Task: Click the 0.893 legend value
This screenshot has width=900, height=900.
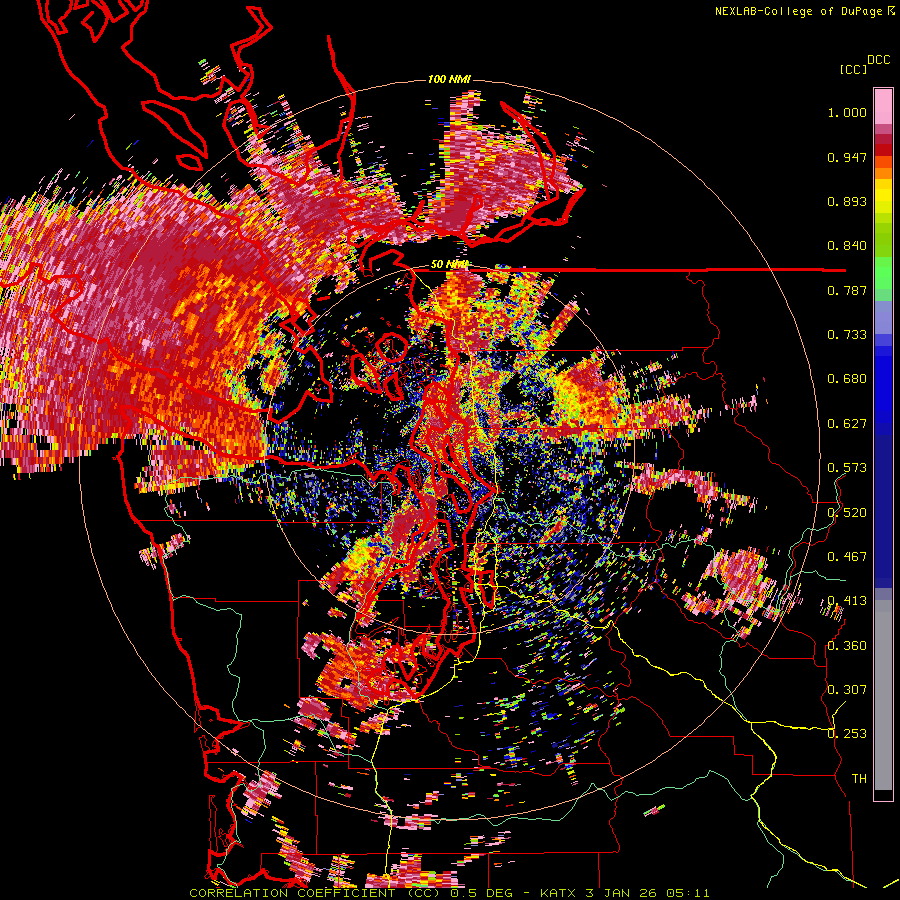Action: 847,201
